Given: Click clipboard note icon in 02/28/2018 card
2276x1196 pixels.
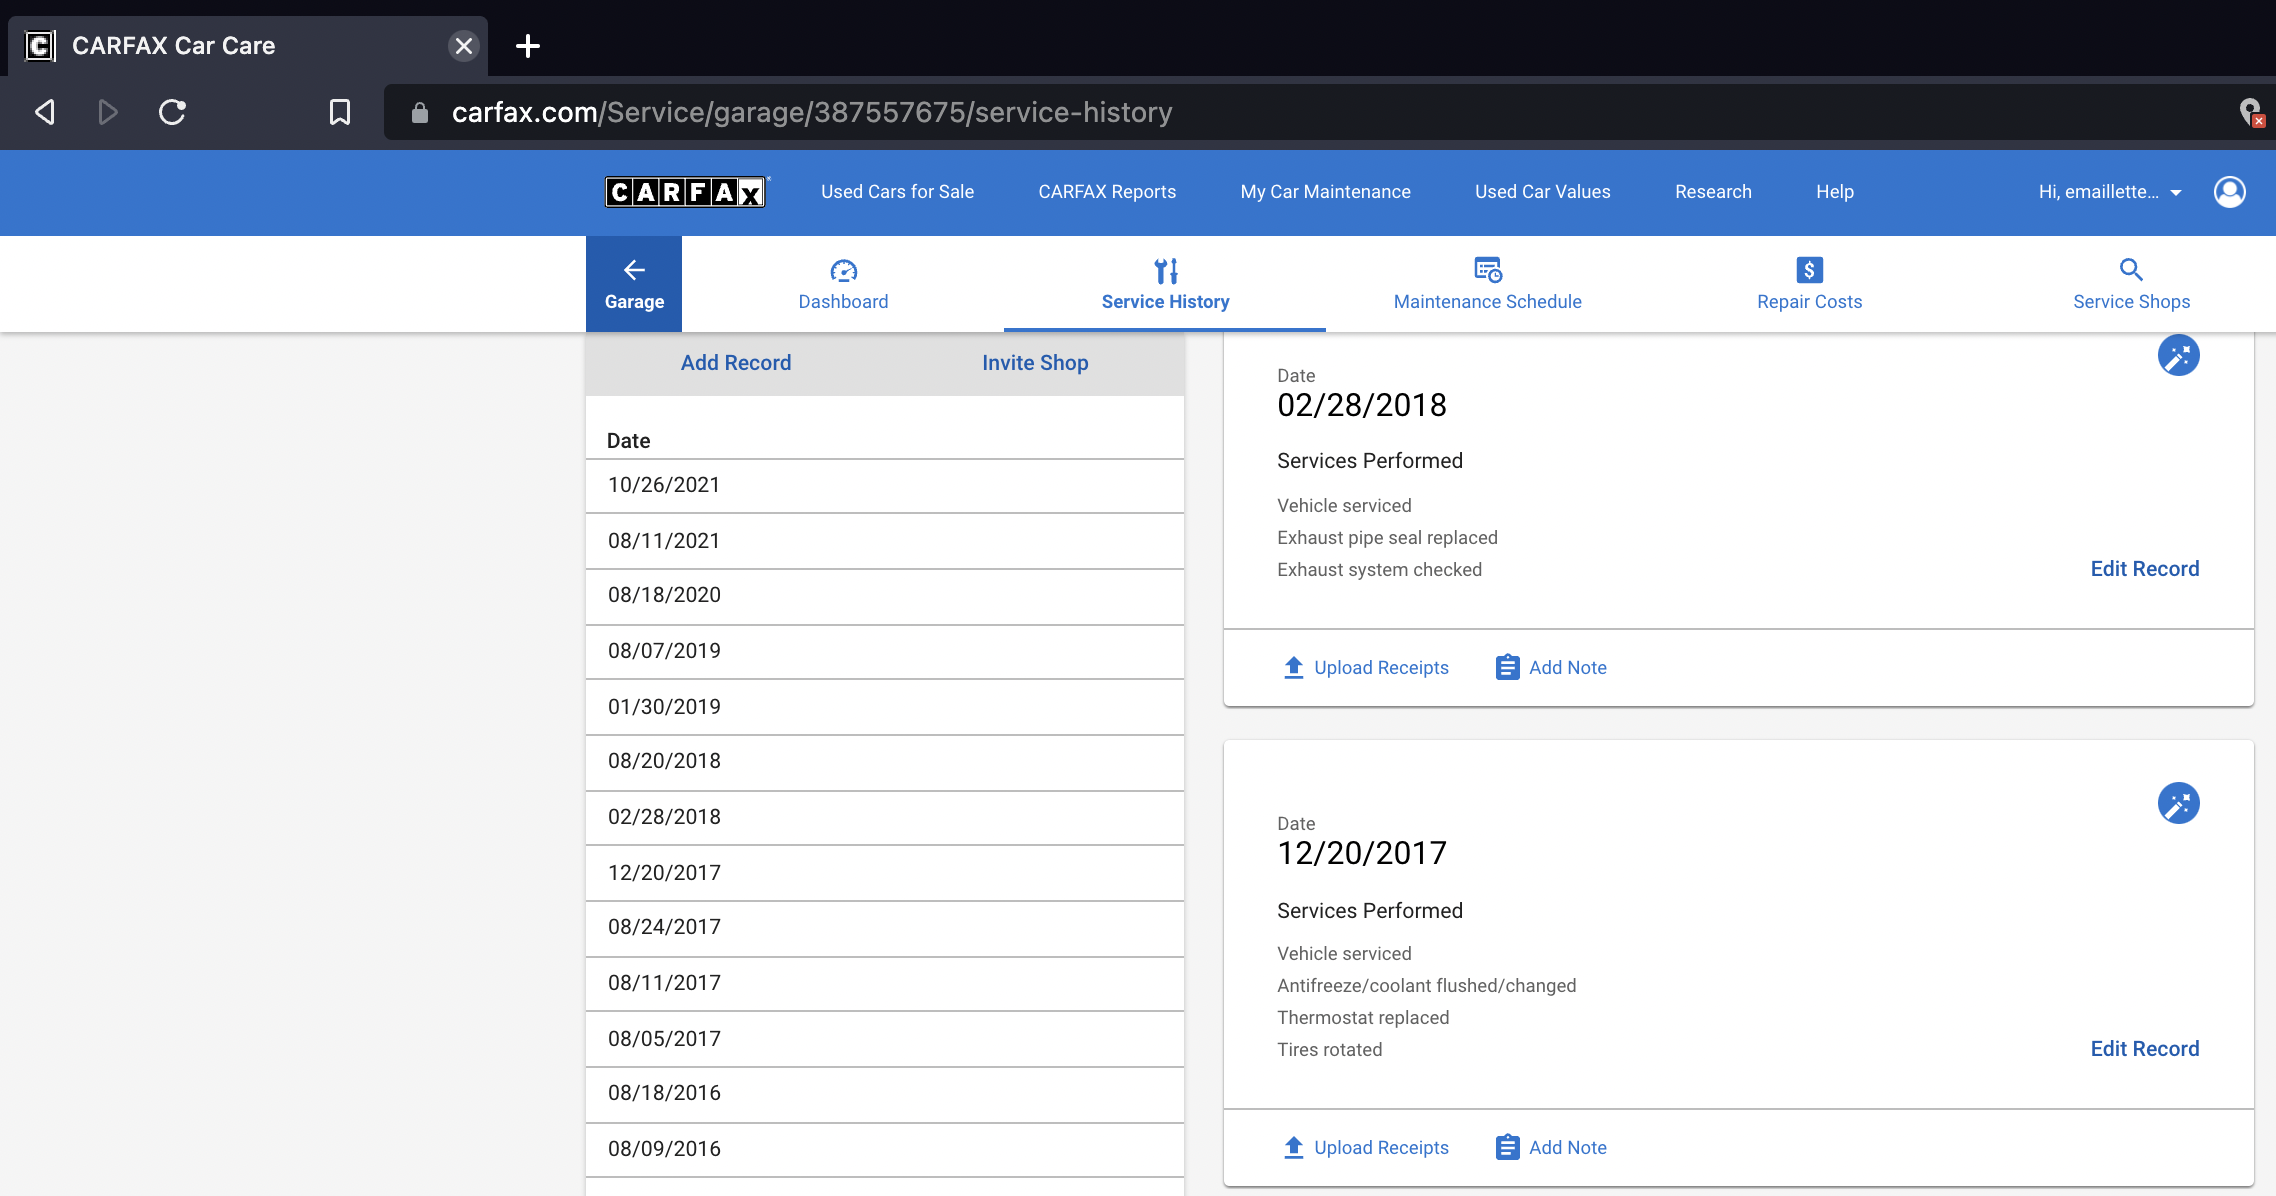Looking at the screenshot, I should [1507, 667].
